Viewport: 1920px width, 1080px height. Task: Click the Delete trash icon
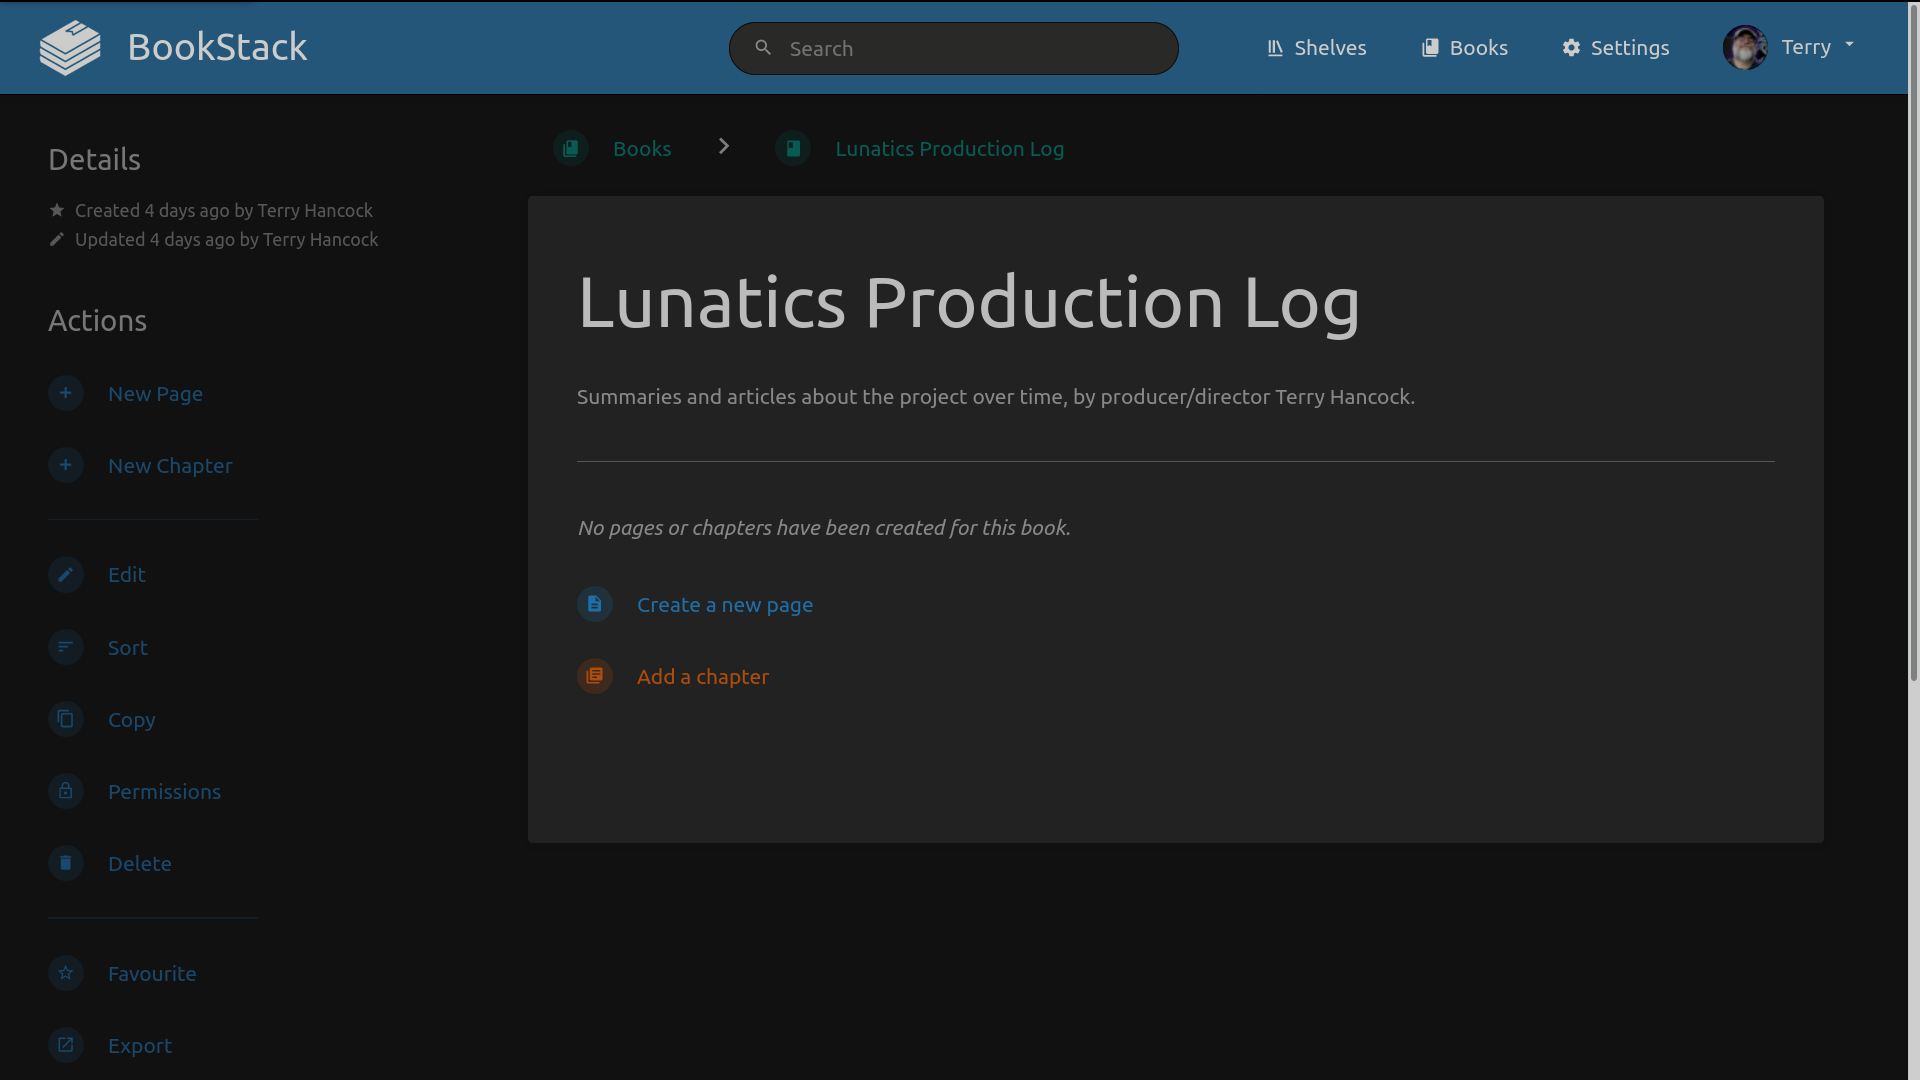(66, 863)
